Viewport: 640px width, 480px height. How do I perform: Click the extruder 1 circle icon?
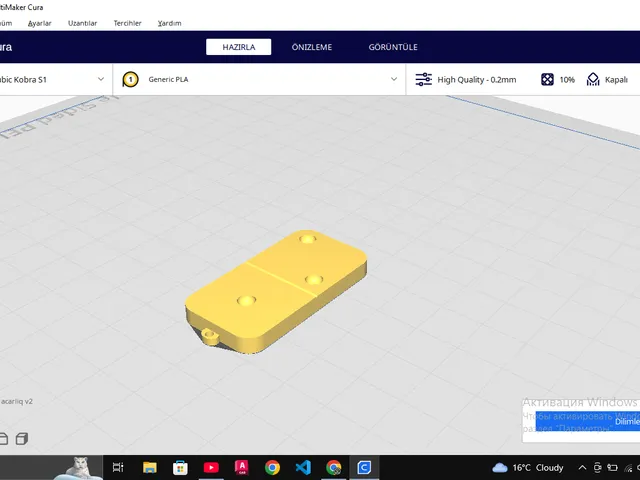pyautogui.click(x=131, y=79)
